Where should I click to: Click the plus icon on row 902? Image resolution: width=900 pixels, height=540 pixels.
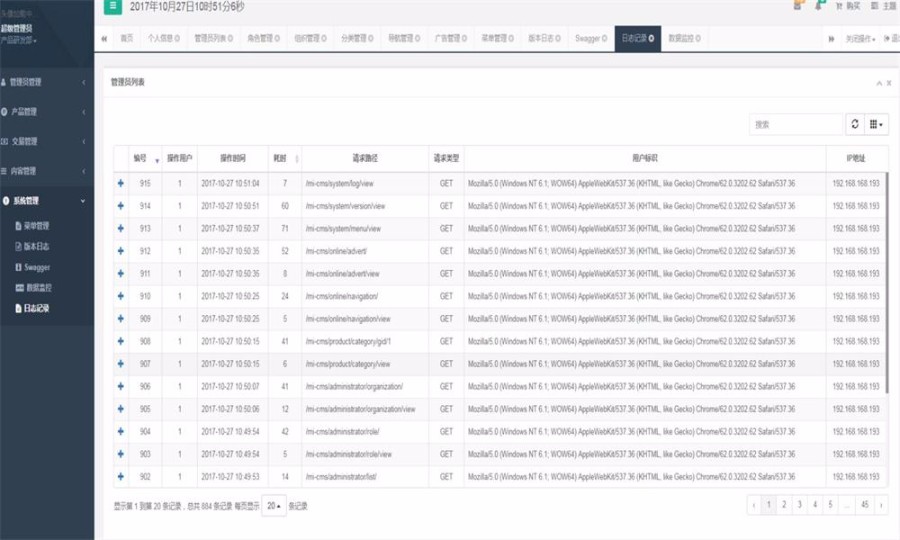coord(121,476)
